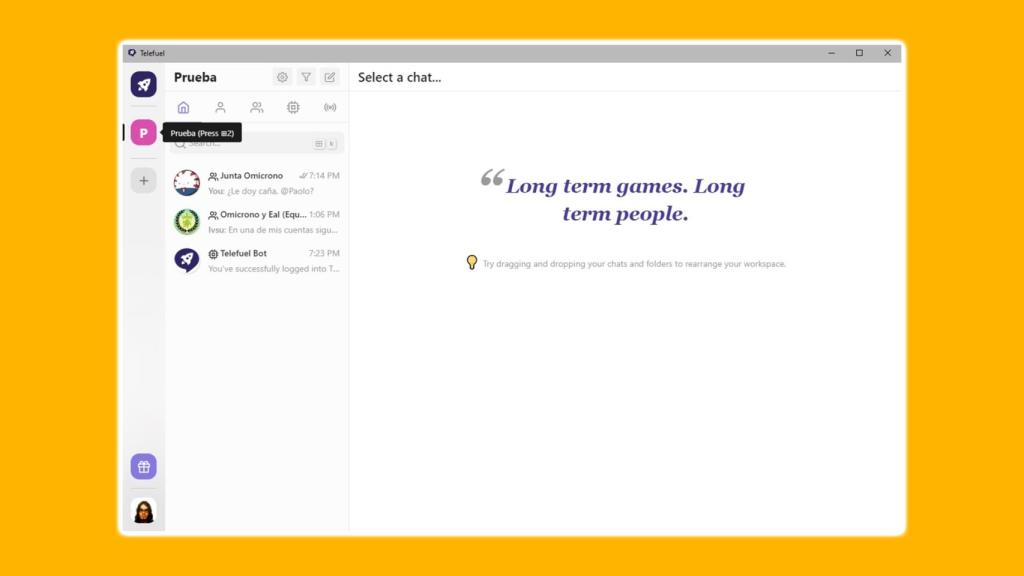
Task: Open the gift rewards icon
Action: pyautogui.click(x=143, y=466)
